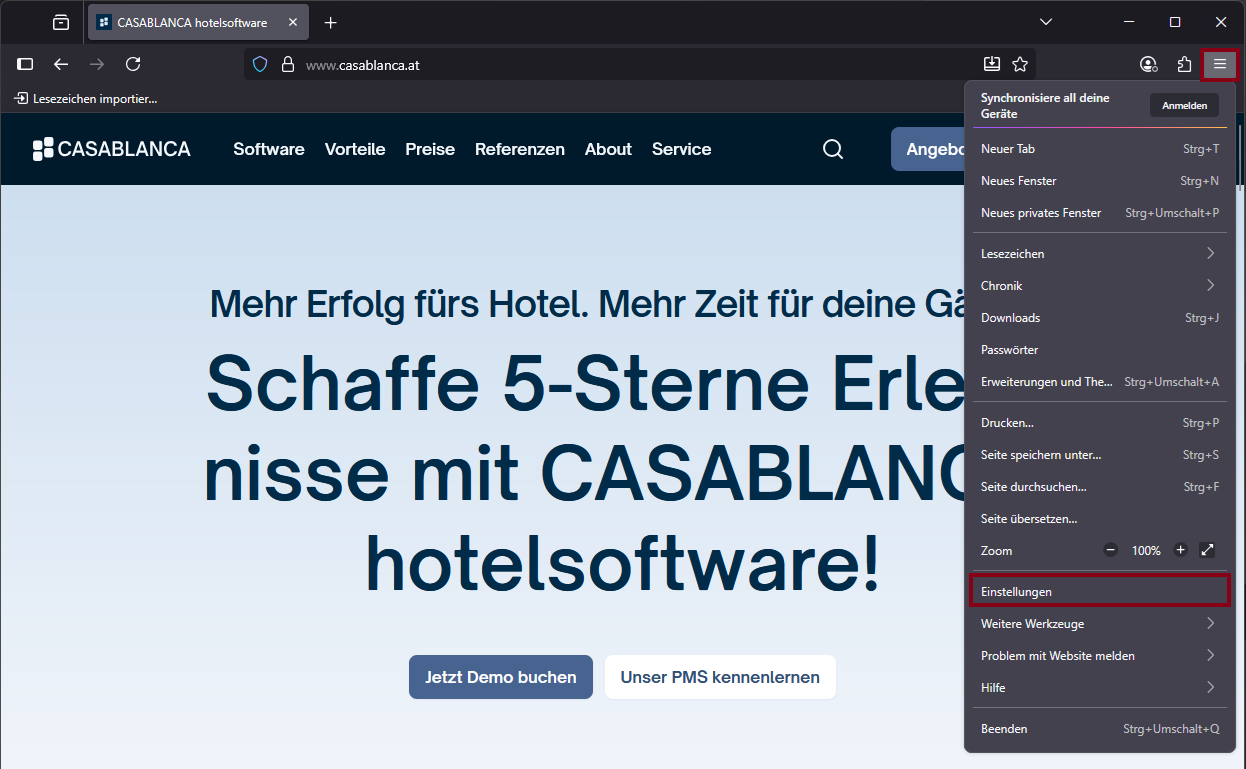1246x769 pixels.
Task: Expand the Lesezeichen submenu
Action: tap(1099, 254)
